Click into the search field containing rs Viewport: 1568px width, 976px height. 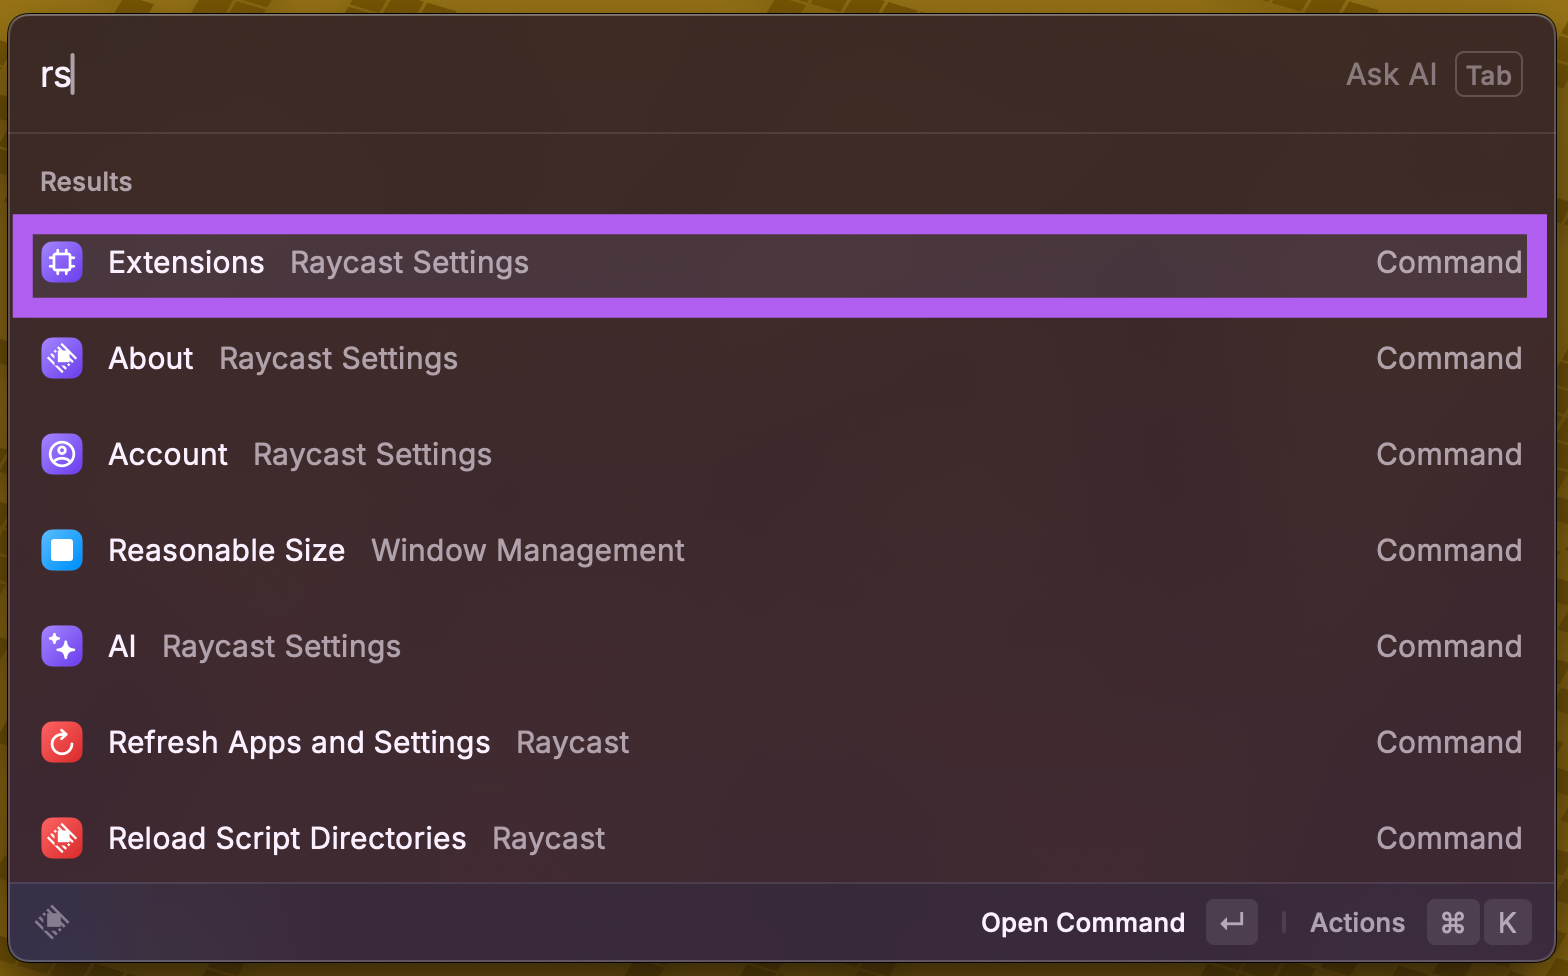600,75
